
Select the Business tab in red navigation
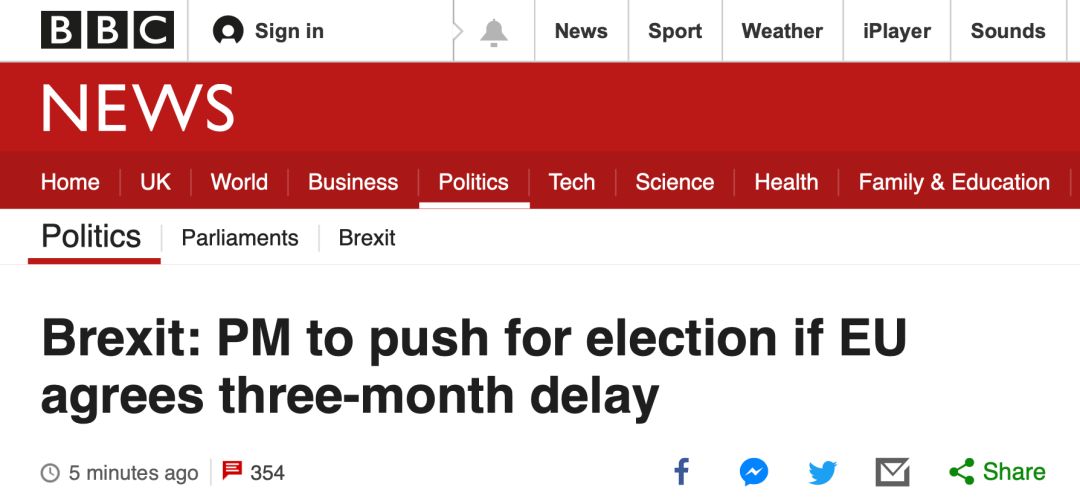(x=353, y=182)
